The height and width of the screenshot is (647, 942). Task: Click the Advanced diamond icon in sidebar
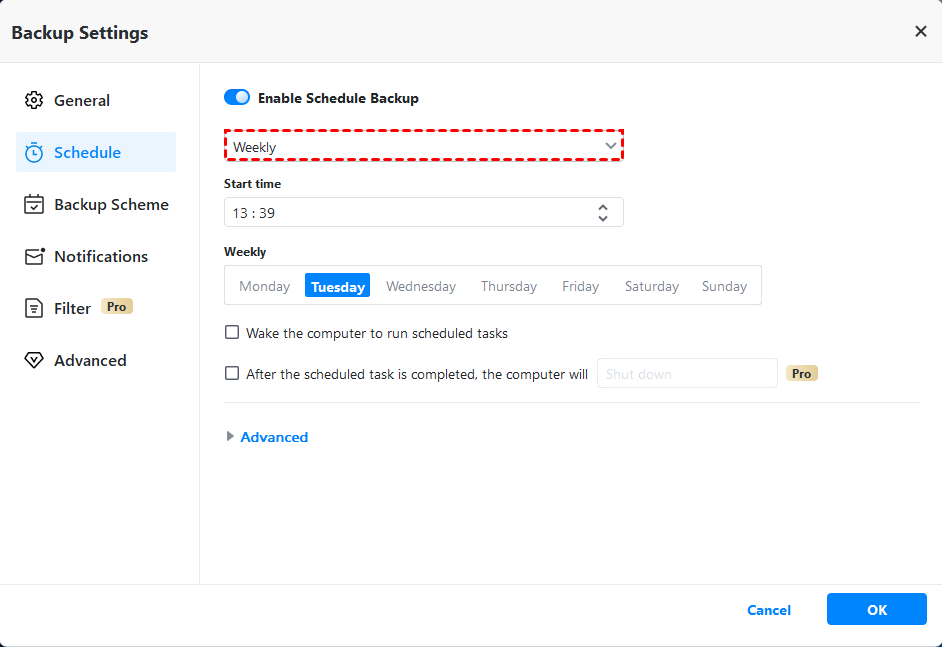point(34,361)
